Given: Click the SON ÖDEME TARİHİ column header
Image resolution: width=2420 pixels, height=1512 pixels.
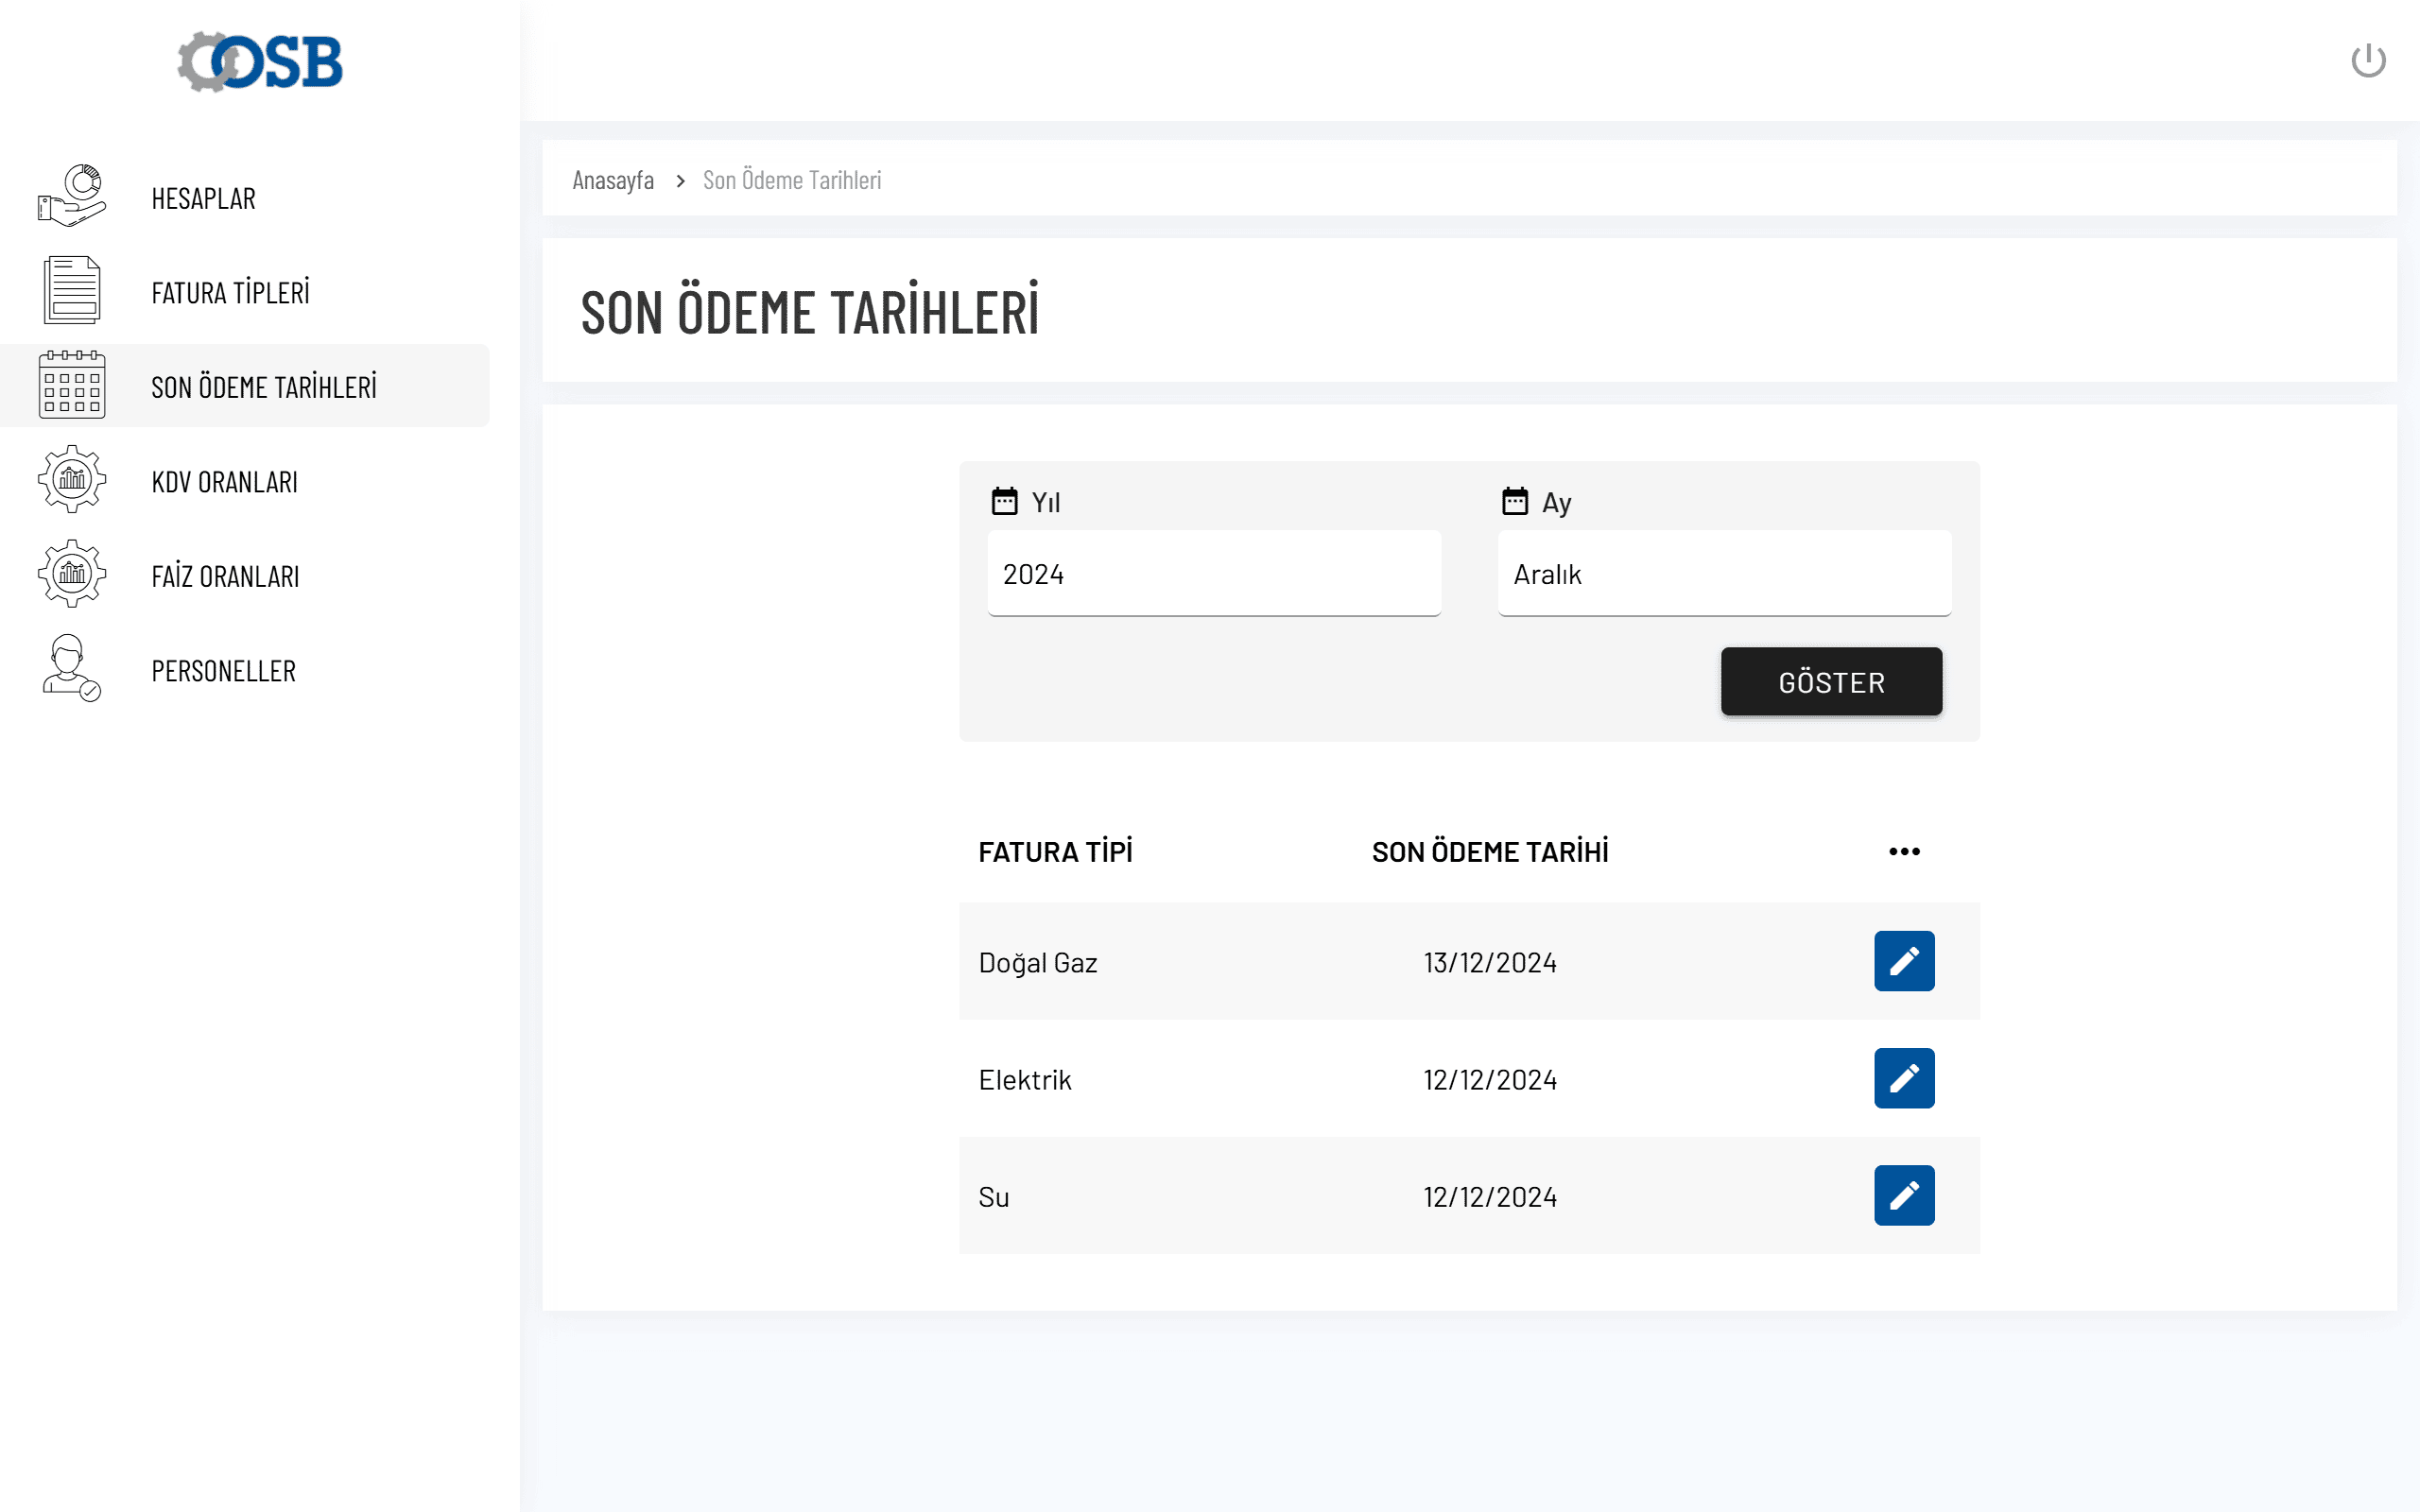Looking at the screenshot, I should [x=1489, y=852].
